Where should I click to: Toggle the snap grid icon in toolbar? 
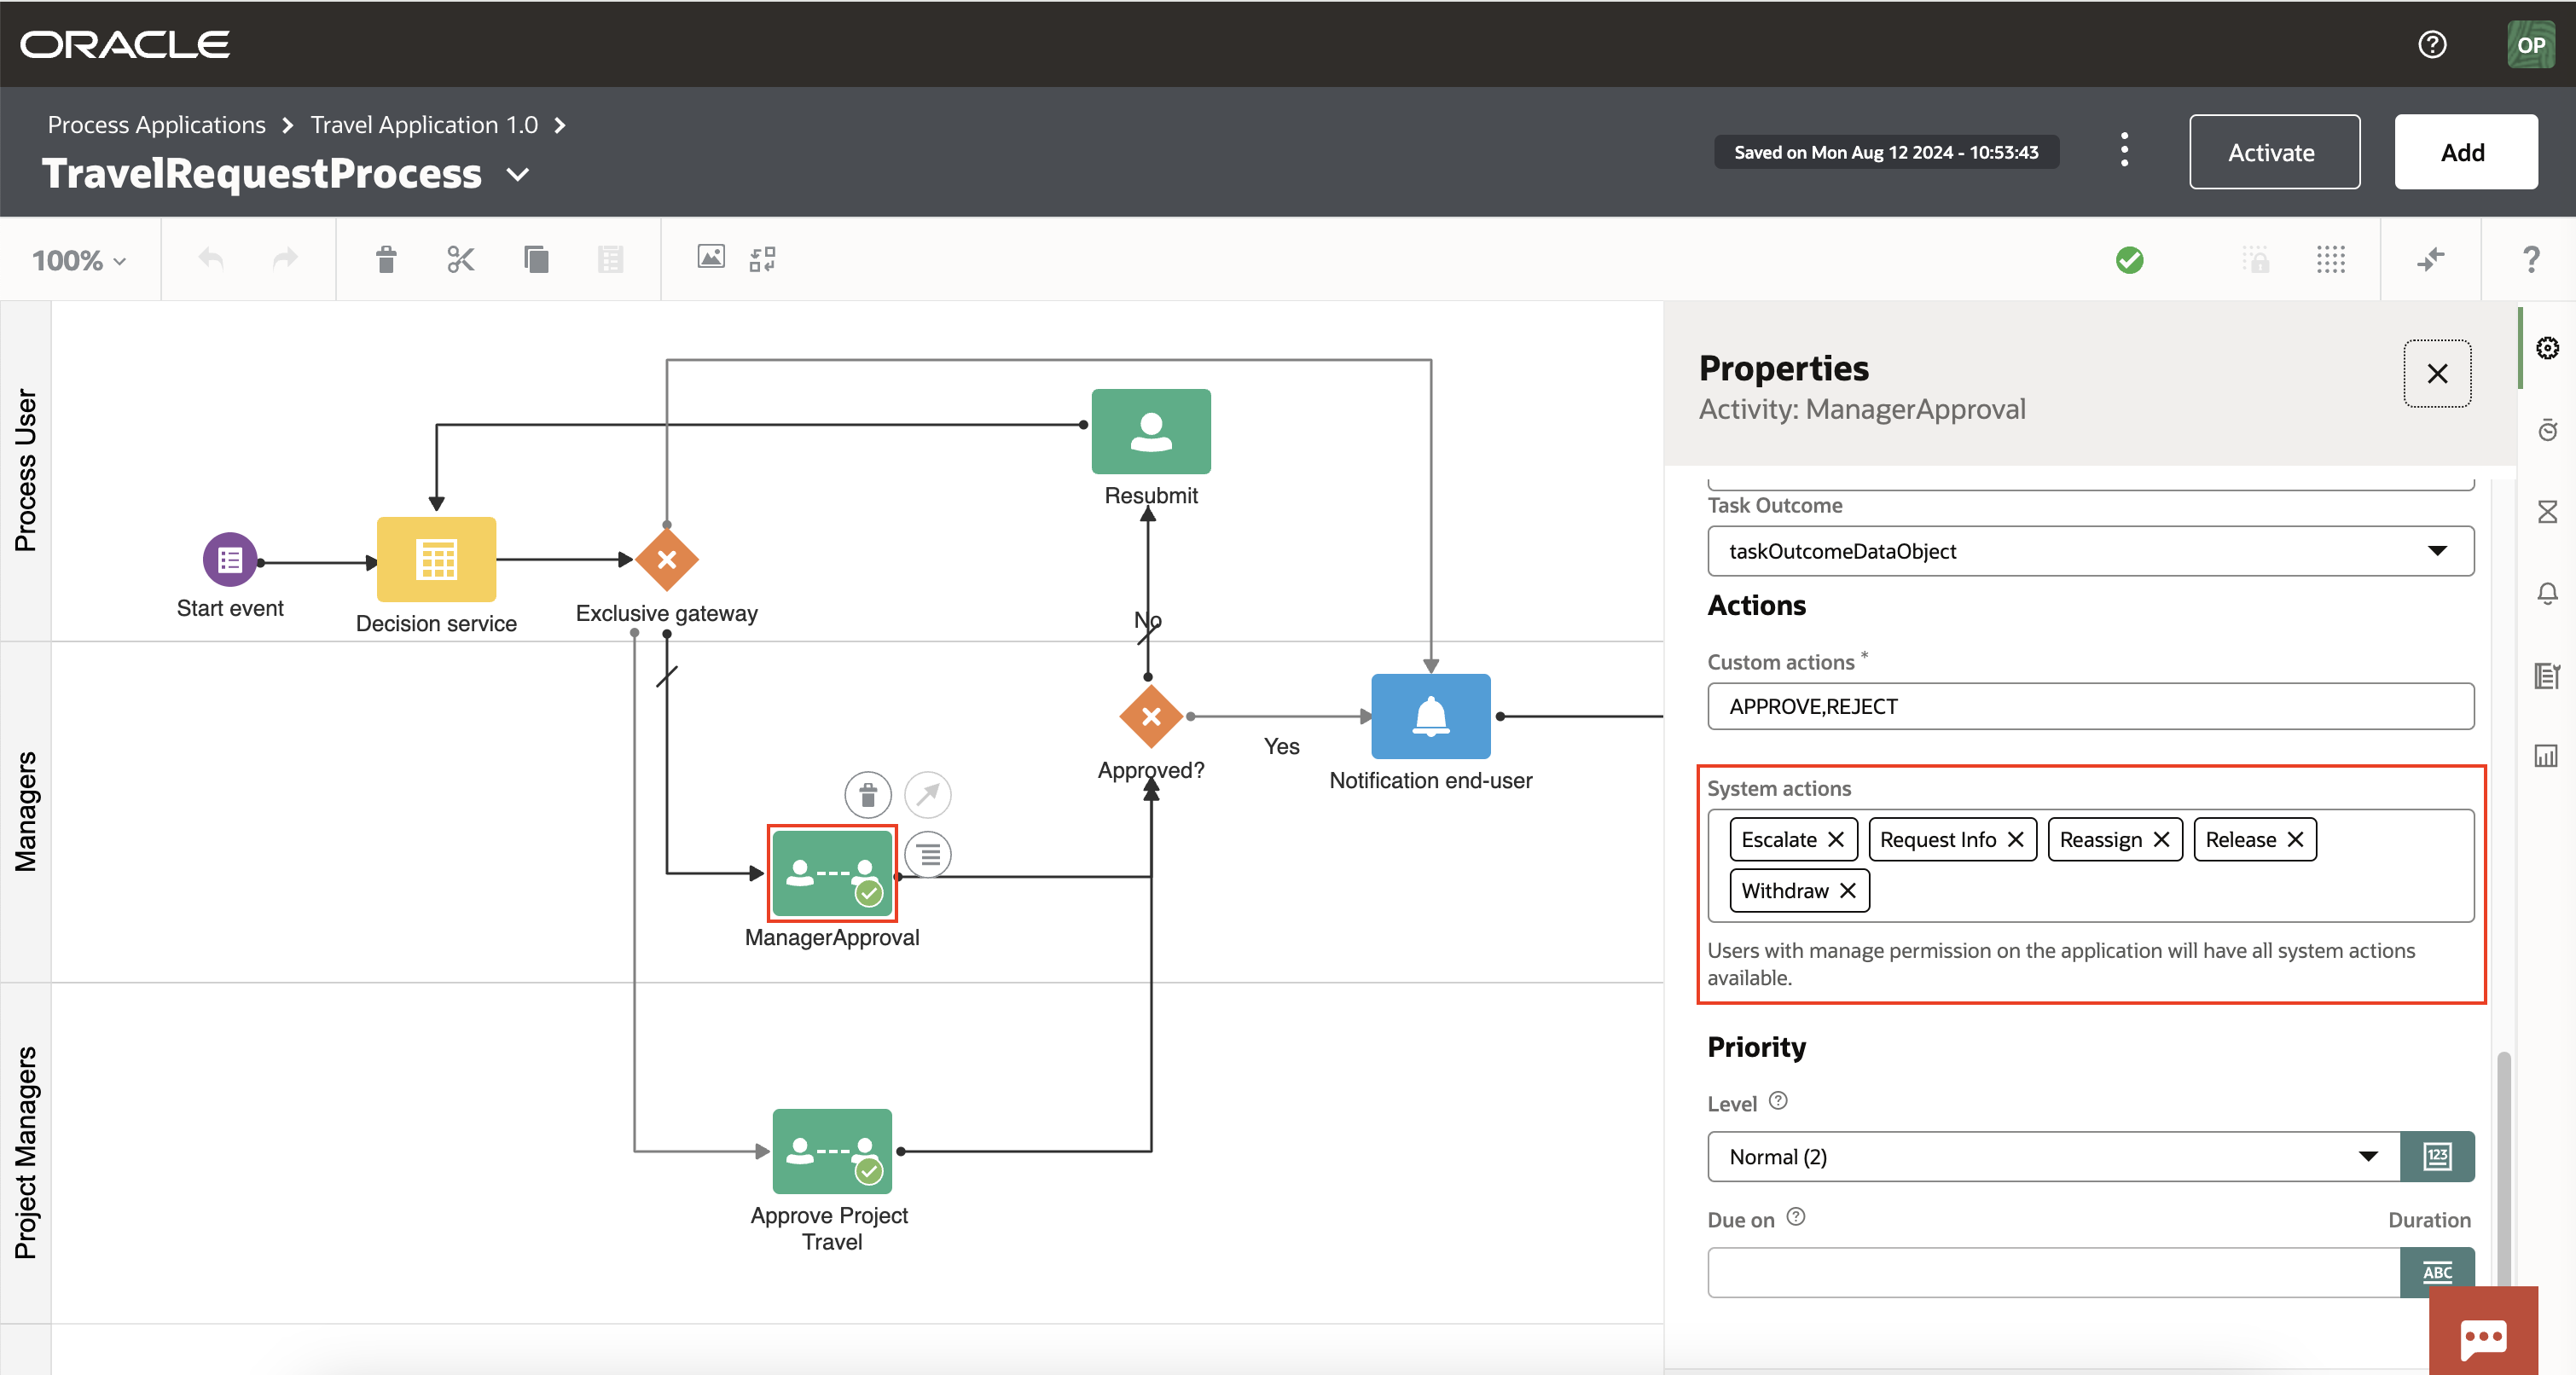[x=2332, y=260]
